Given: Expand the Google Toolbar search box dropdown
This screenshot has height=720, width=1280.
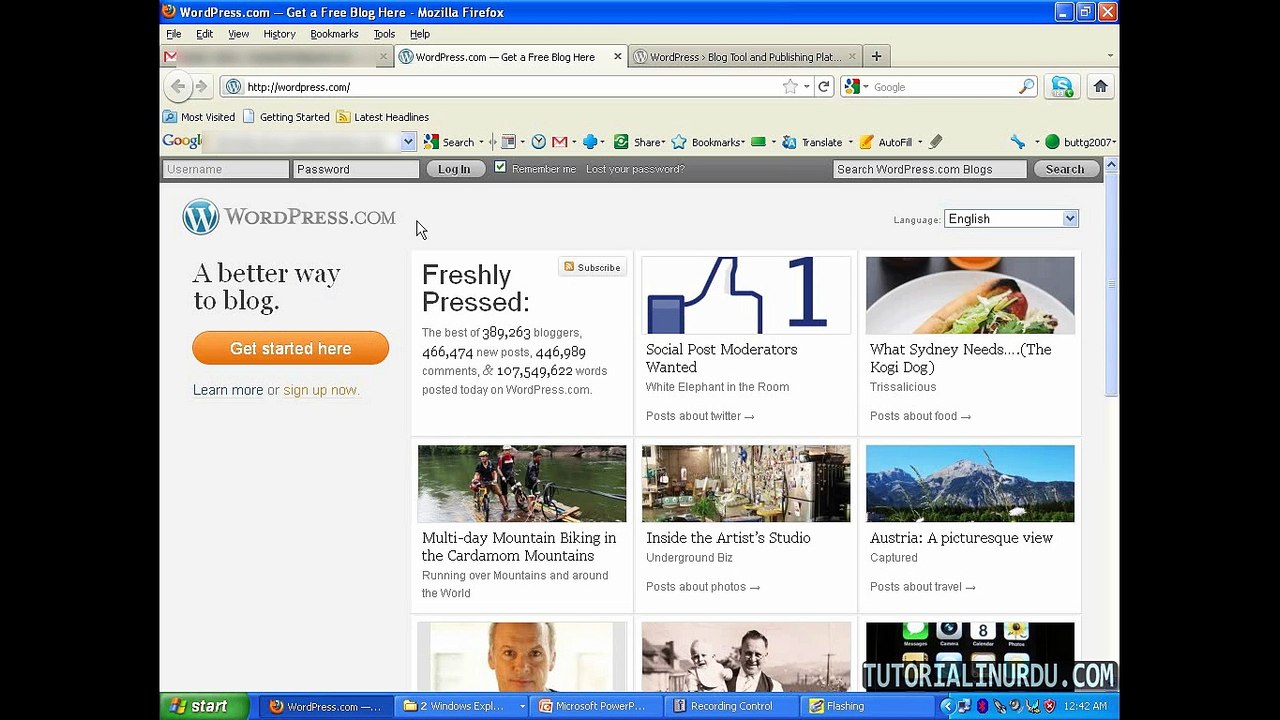Looking at the screenshot, I should click(408, 142).
